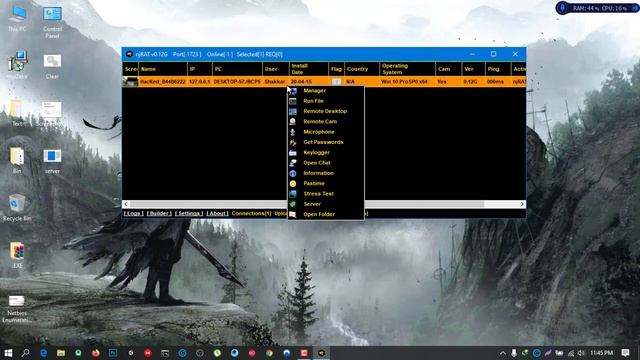640x360 pixels.
Task: Click the Ping column header
Action: tap(498, 69)
